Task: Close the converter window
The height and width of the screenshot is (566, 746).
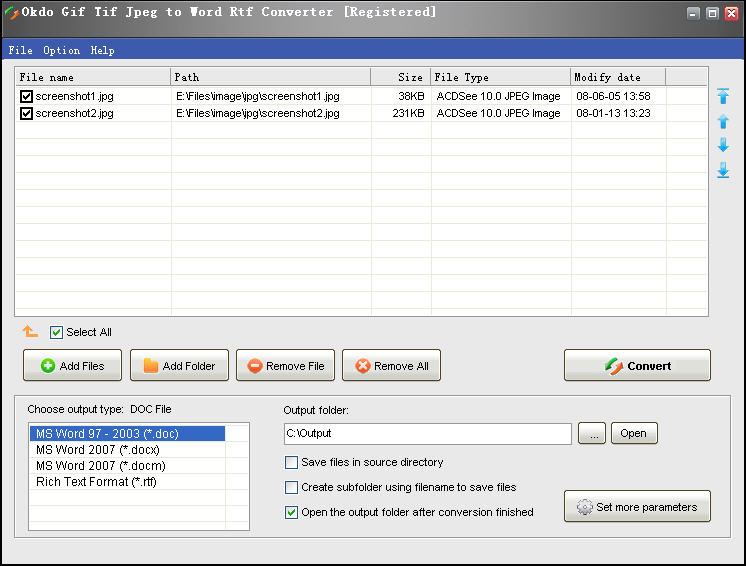Action: (731, 13)
